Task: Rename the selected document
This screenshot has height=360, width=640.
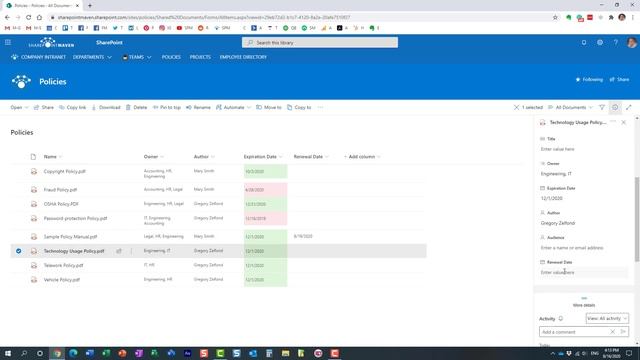Action: click(x=198, y=107)
